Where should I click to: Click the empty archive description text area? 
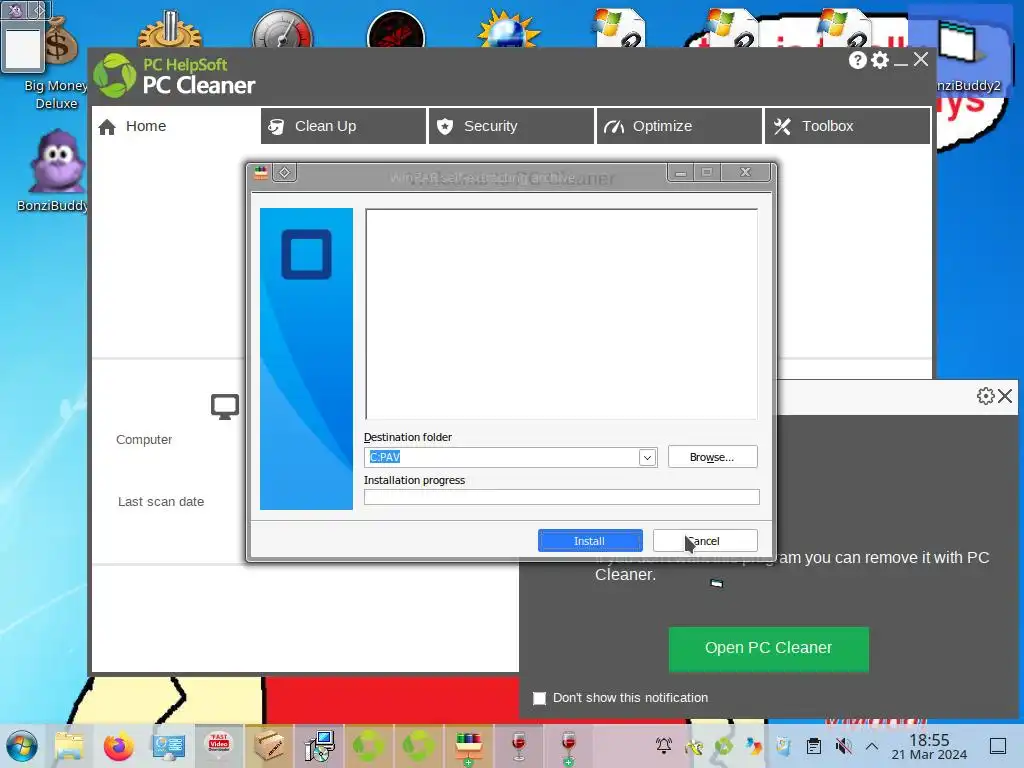pos(562,314)
